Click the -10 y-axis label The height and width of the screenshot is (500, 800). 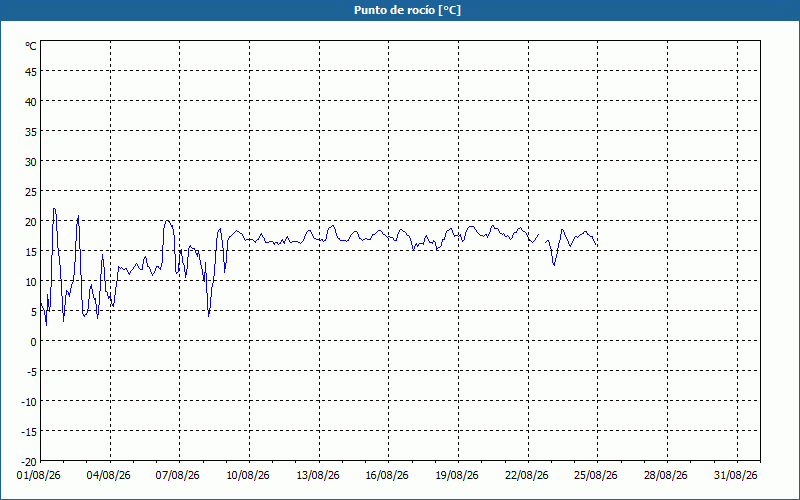point(29,402)
